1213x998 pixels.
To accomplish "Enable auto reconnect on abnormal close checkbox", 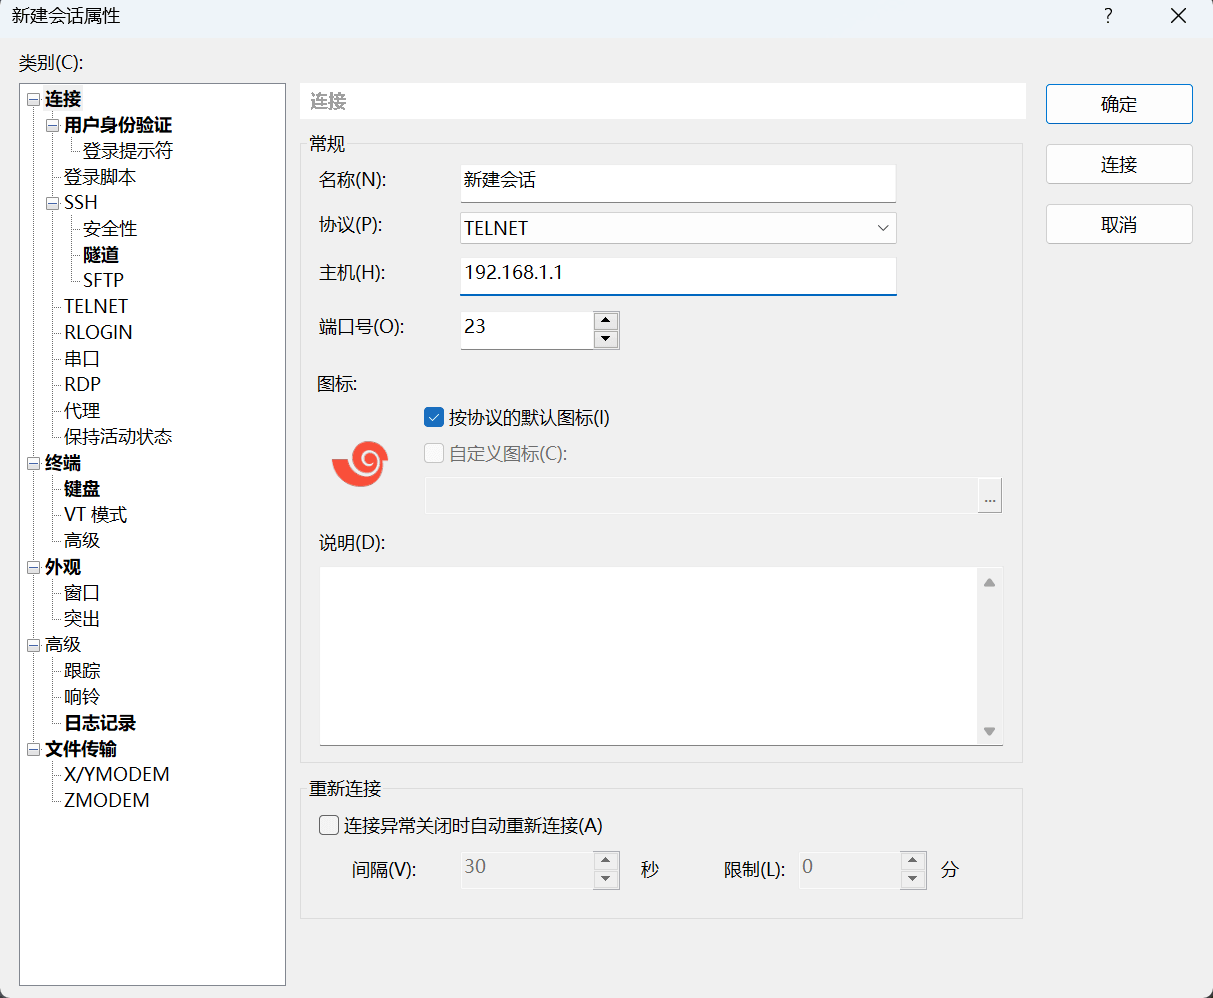I will [329, 826].
